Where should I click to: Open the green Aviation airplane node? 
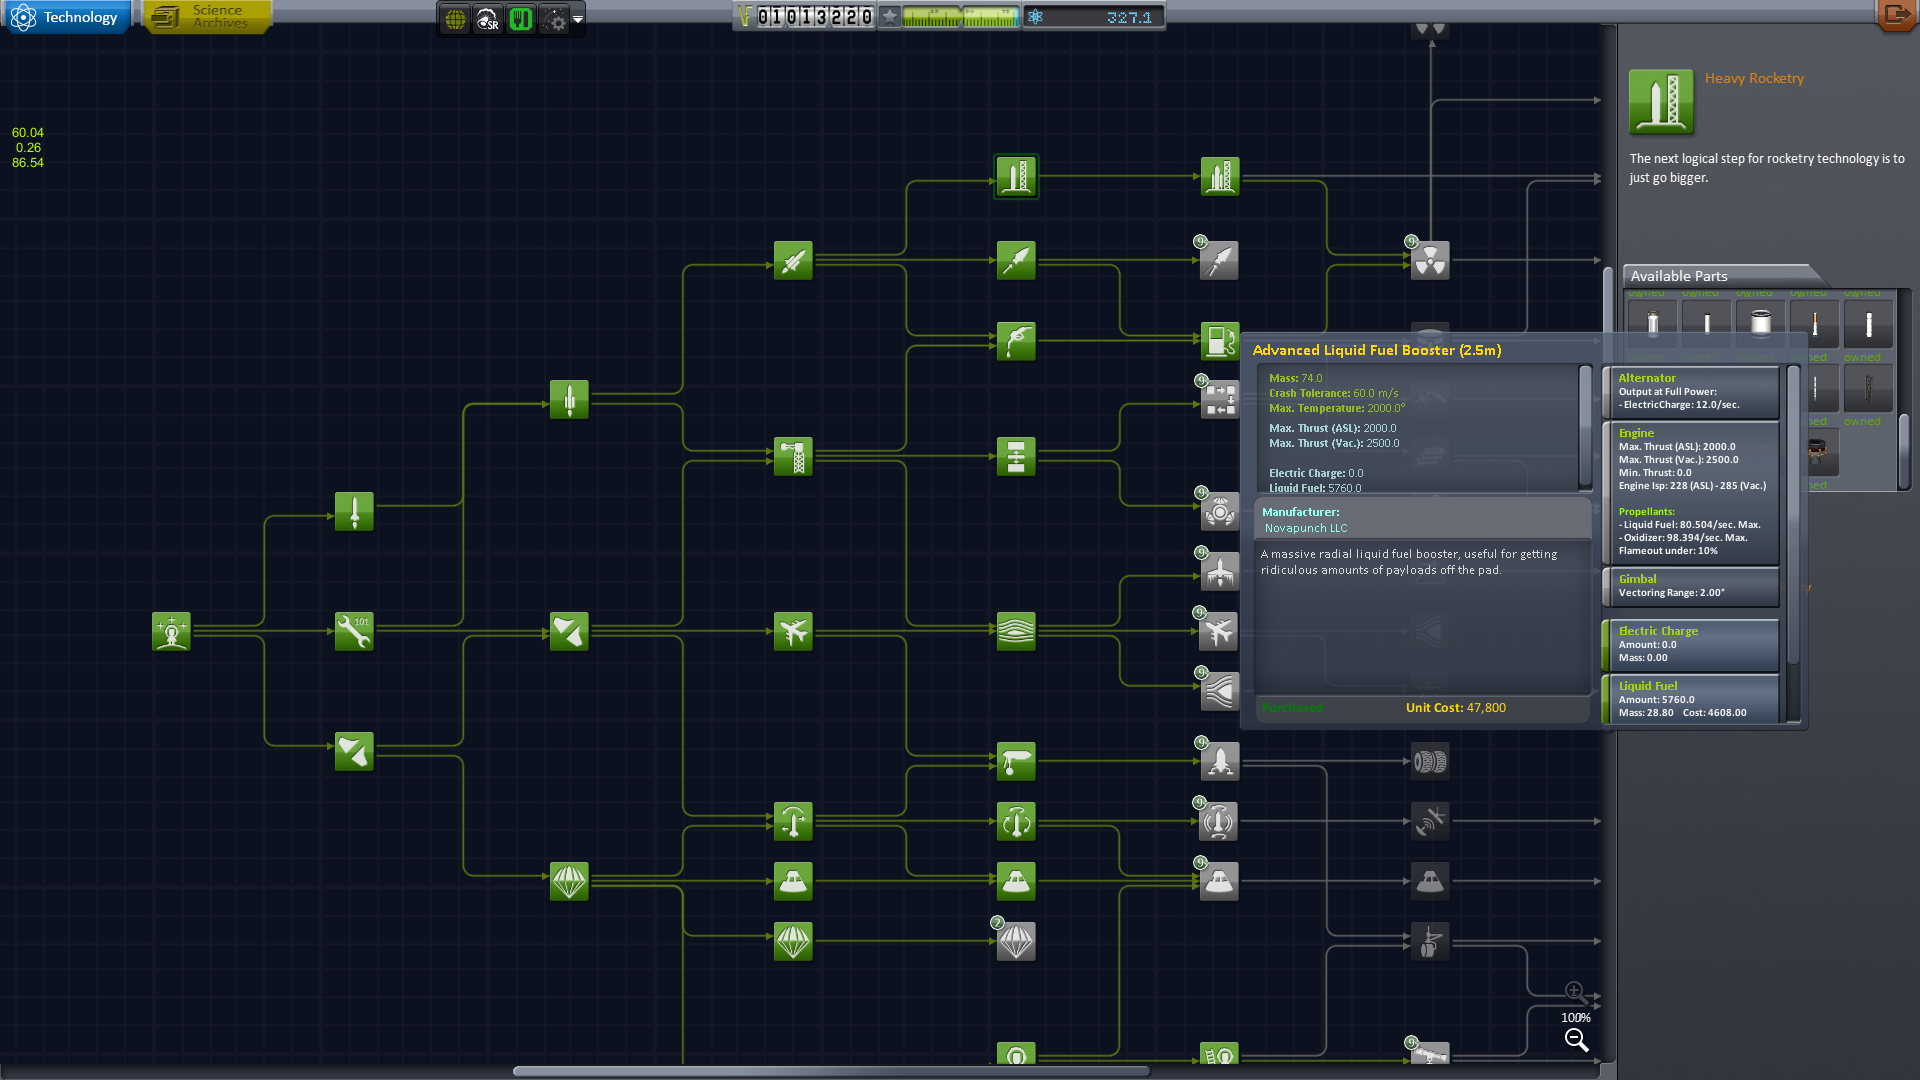[x=793, y=632]
